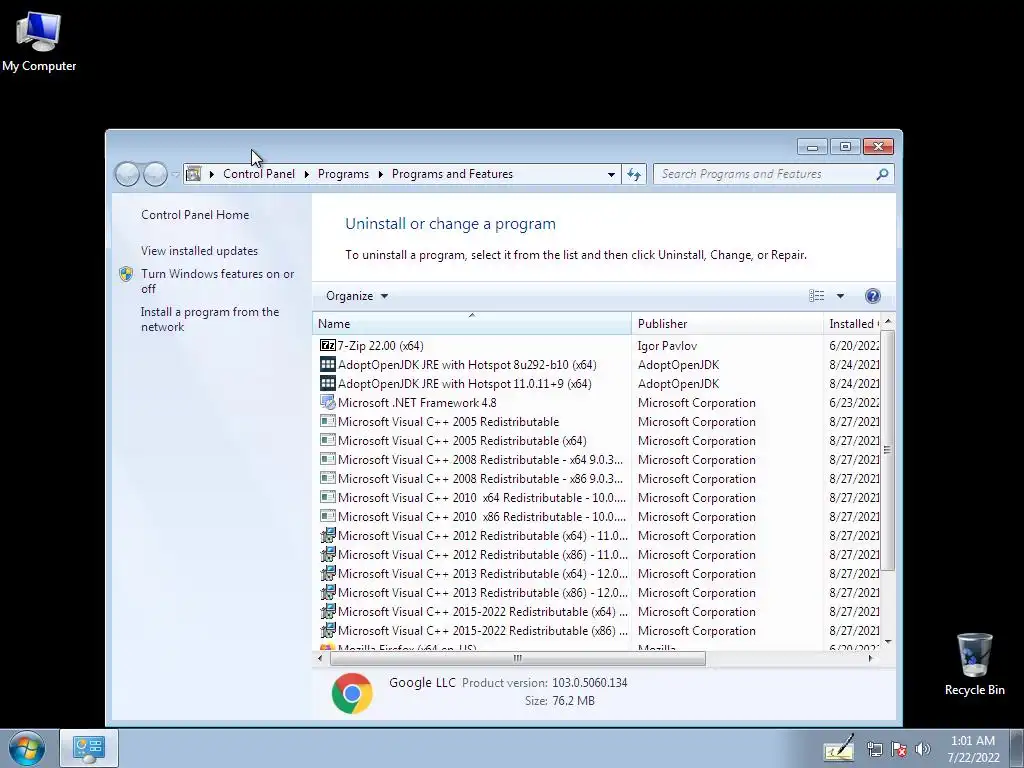Viewport: 1024px width, 768px height.
Task: Click Programs and Features in the breadcrumb
Action: (x=452, y=174)
